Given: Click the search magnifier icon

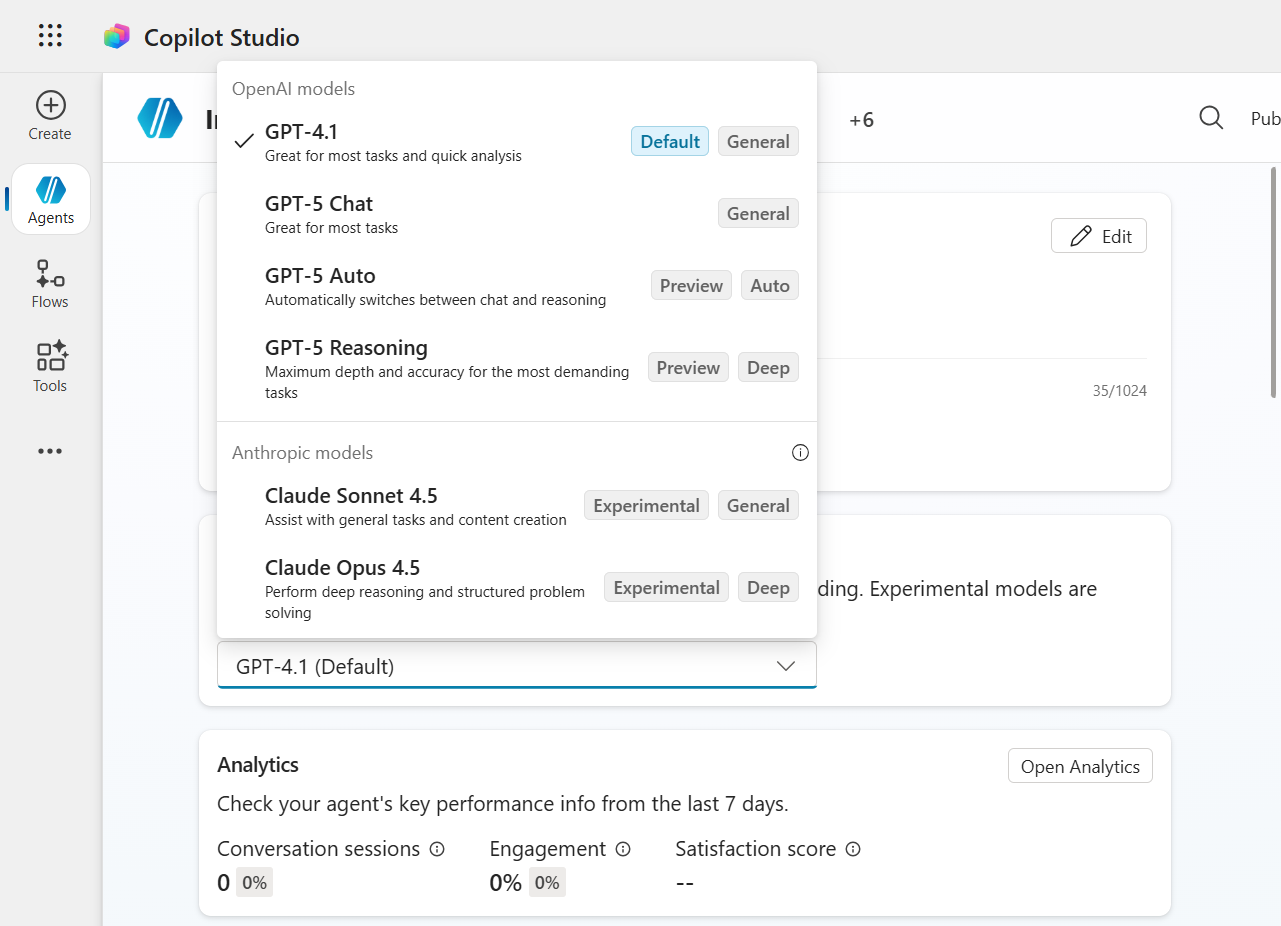Looking at the screenshot, I should 1211,118.
